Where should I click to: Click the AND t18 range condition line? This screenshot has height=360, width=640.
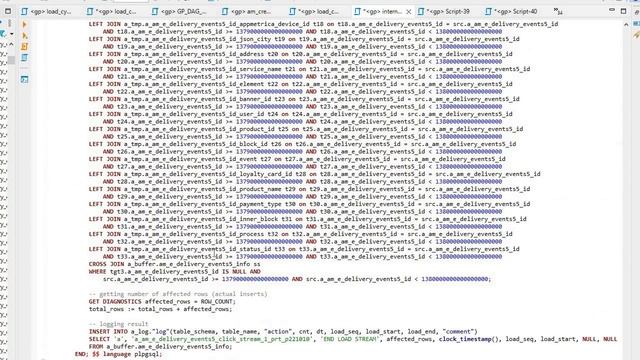[302, 31]
